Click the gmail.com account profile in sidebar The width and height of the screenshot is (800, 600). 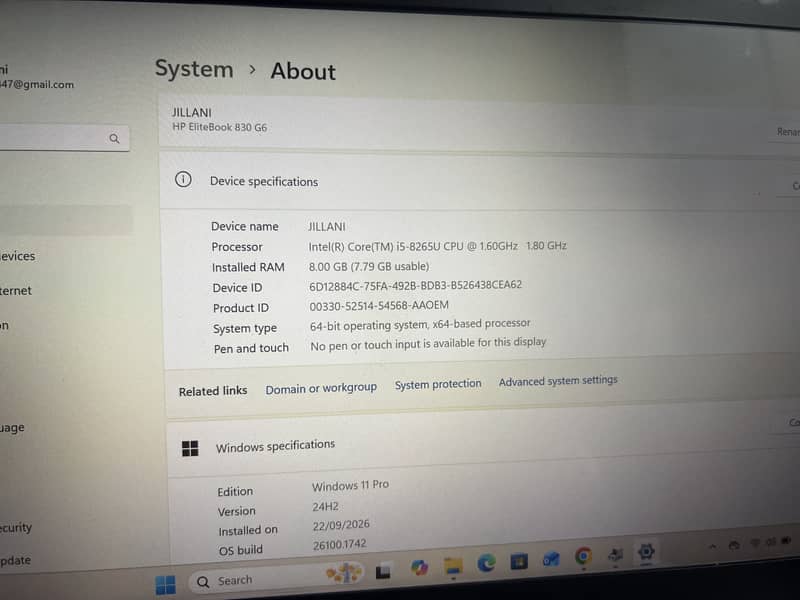[37, 78]
